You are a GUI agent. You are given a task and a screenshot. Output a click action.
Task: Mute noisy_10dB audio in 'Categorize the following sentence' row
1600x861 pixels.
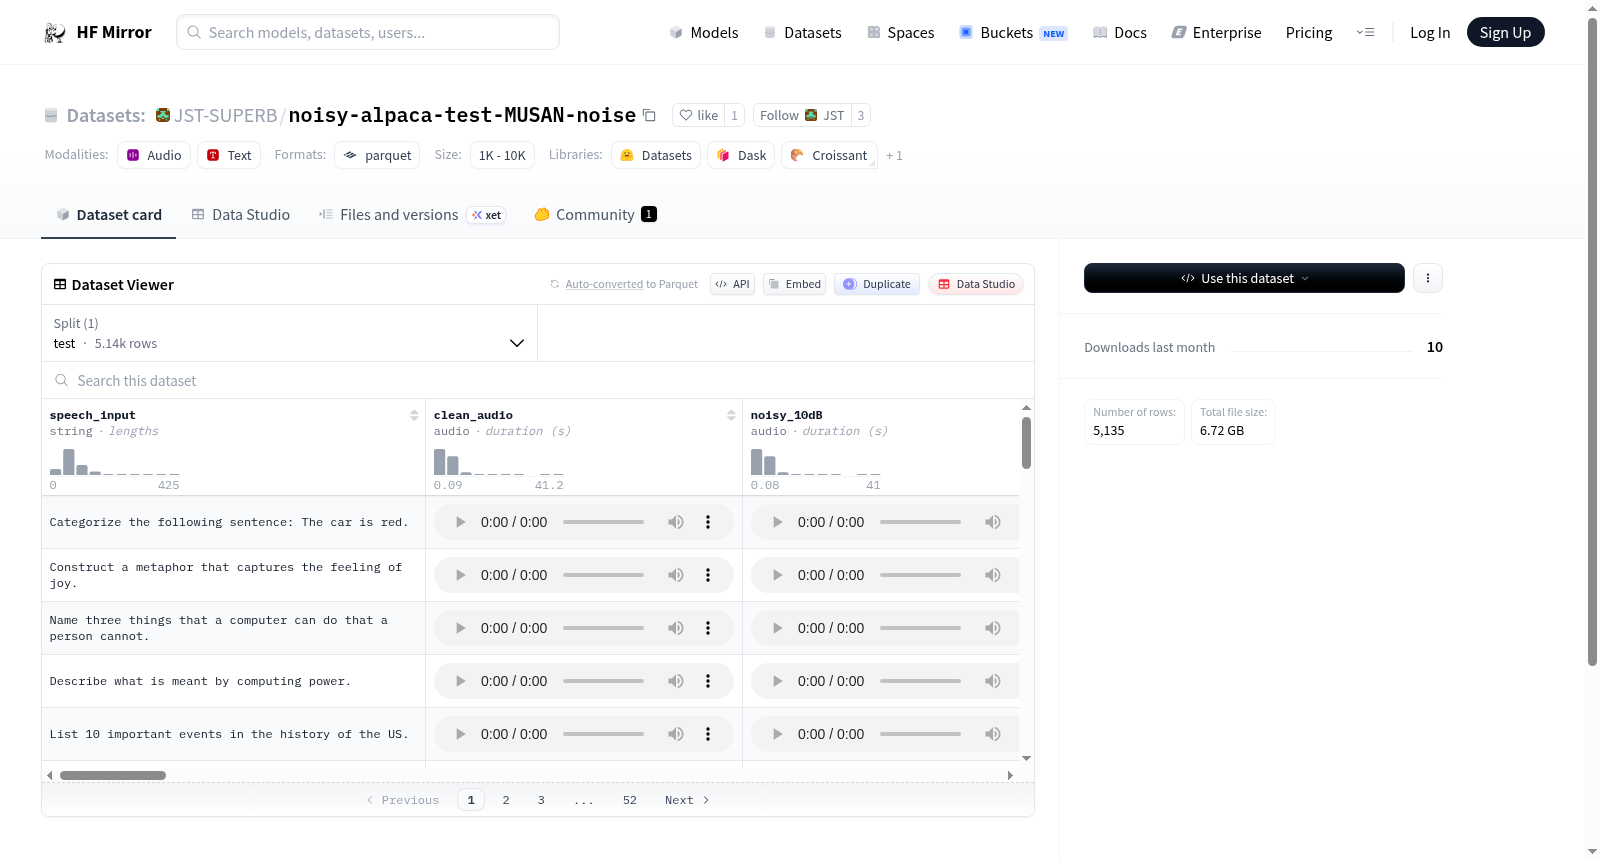point(993,522)
